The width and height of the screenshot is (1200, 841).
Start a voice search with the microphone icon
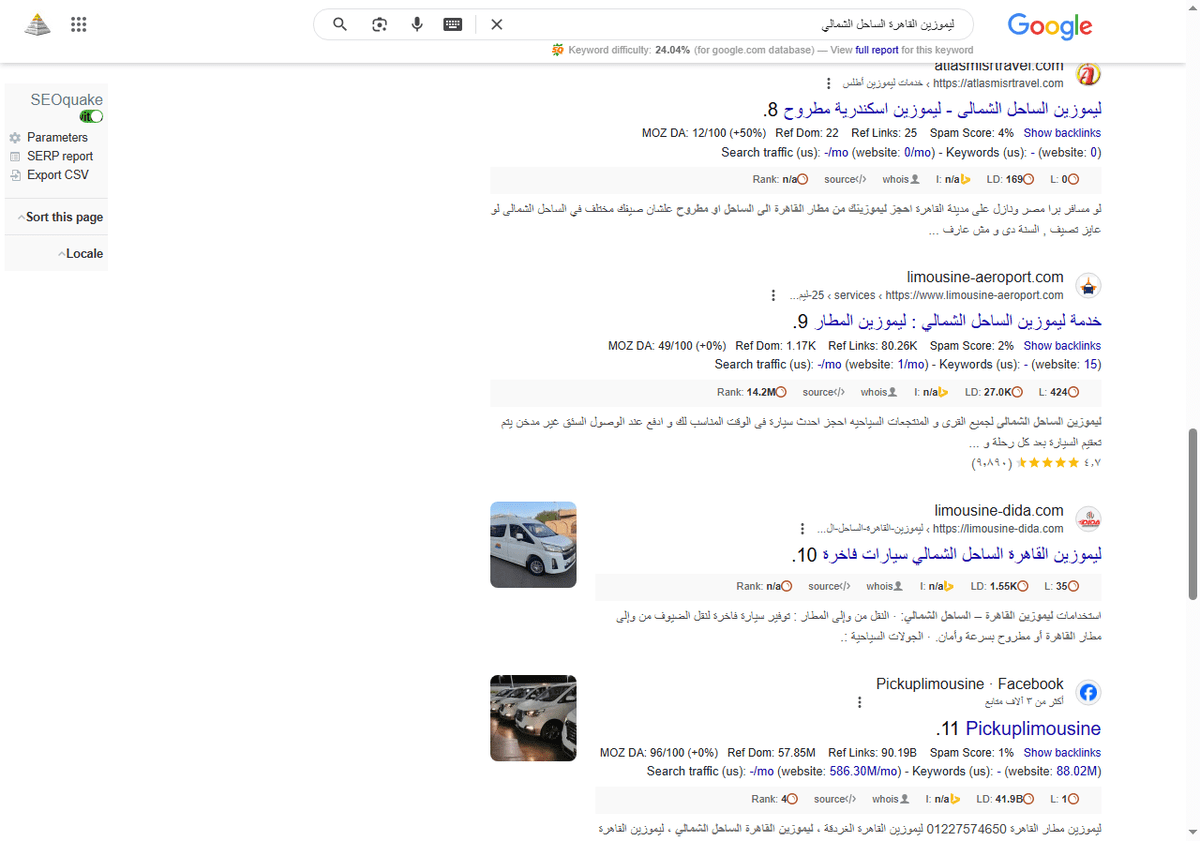point(417,24)
